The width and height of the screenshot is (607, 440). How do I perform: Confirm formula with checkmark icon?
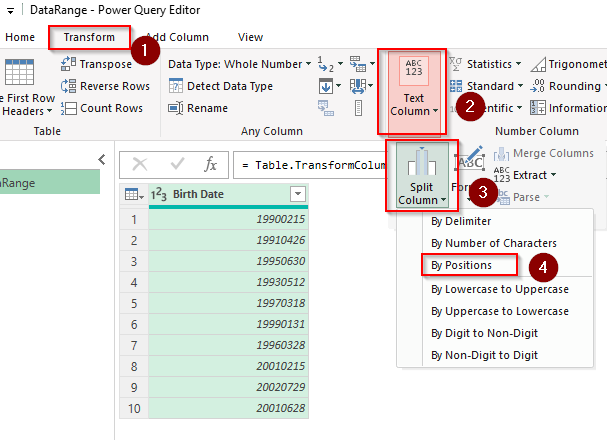tap(177, 164)
